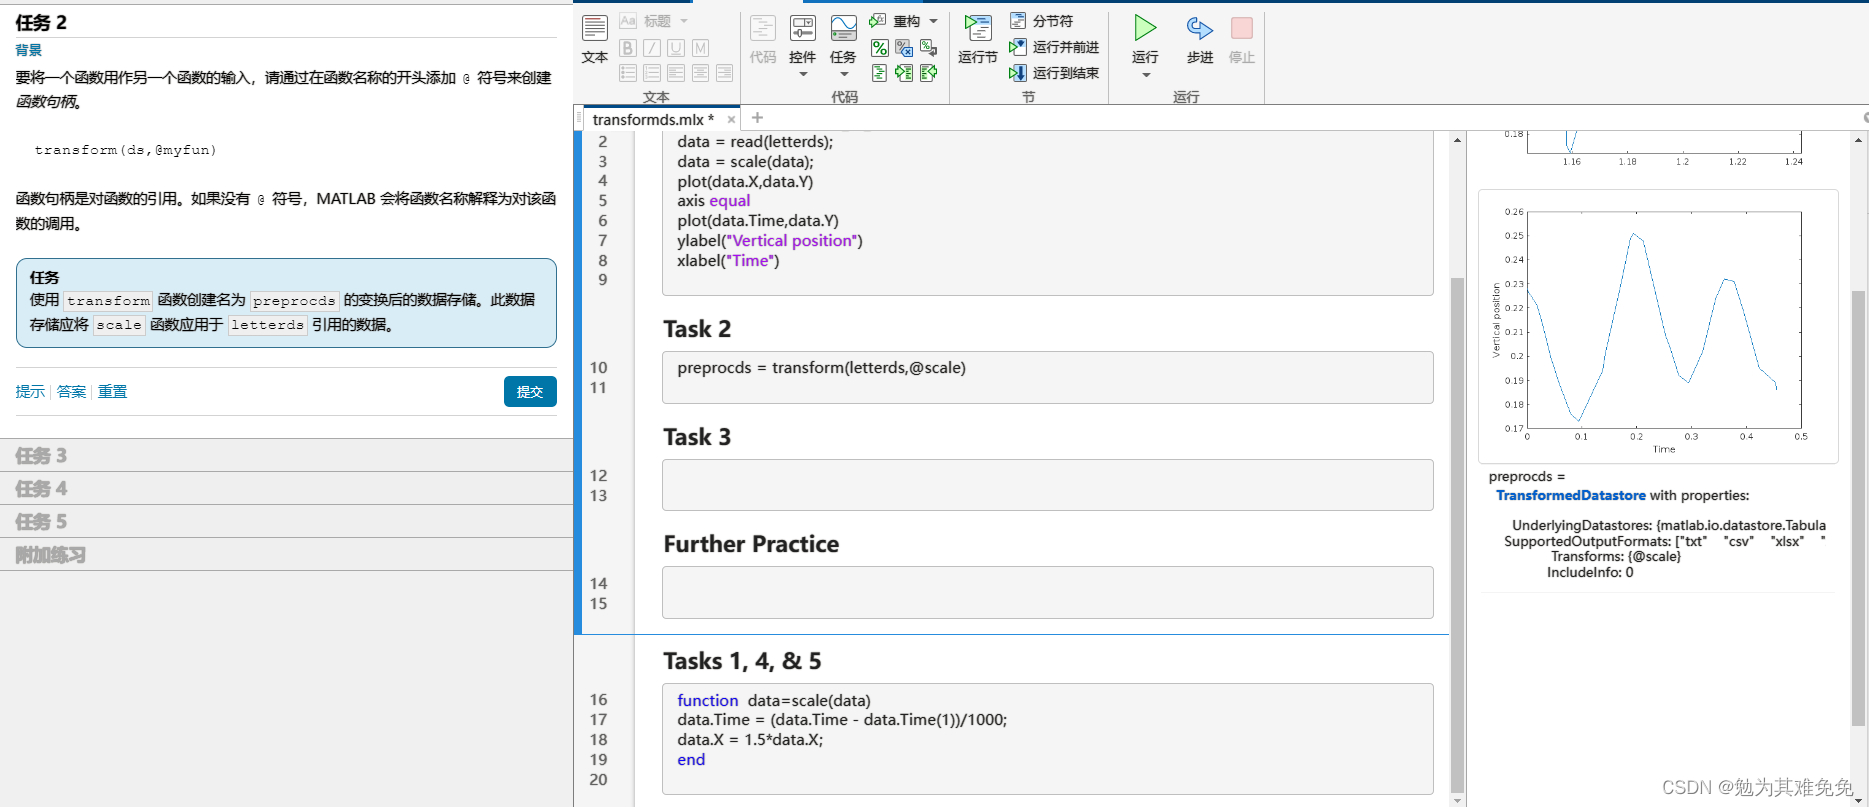The width and height of the screenshot is (1869, 807).
Task: Click the Task 2 heading
Action: (x=697, y=329)
